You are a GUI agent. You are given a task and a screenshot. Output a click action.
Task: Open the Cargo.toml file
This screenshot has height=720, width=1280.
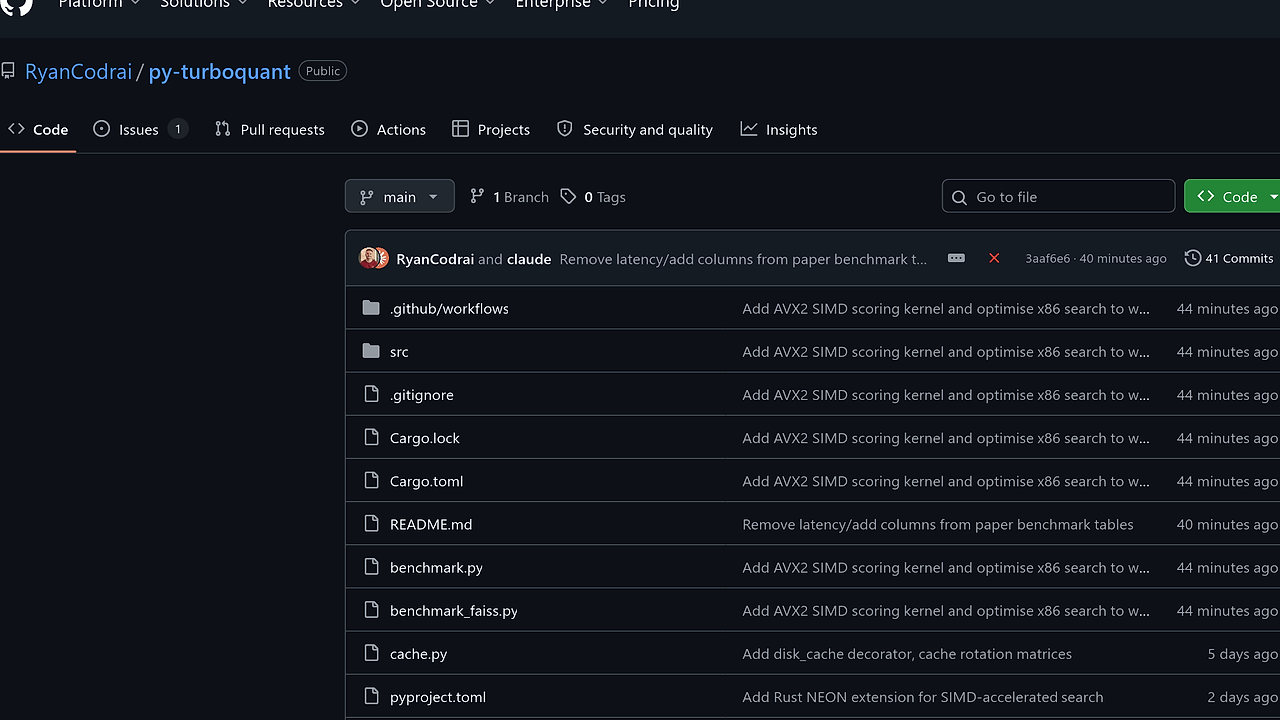426,480
